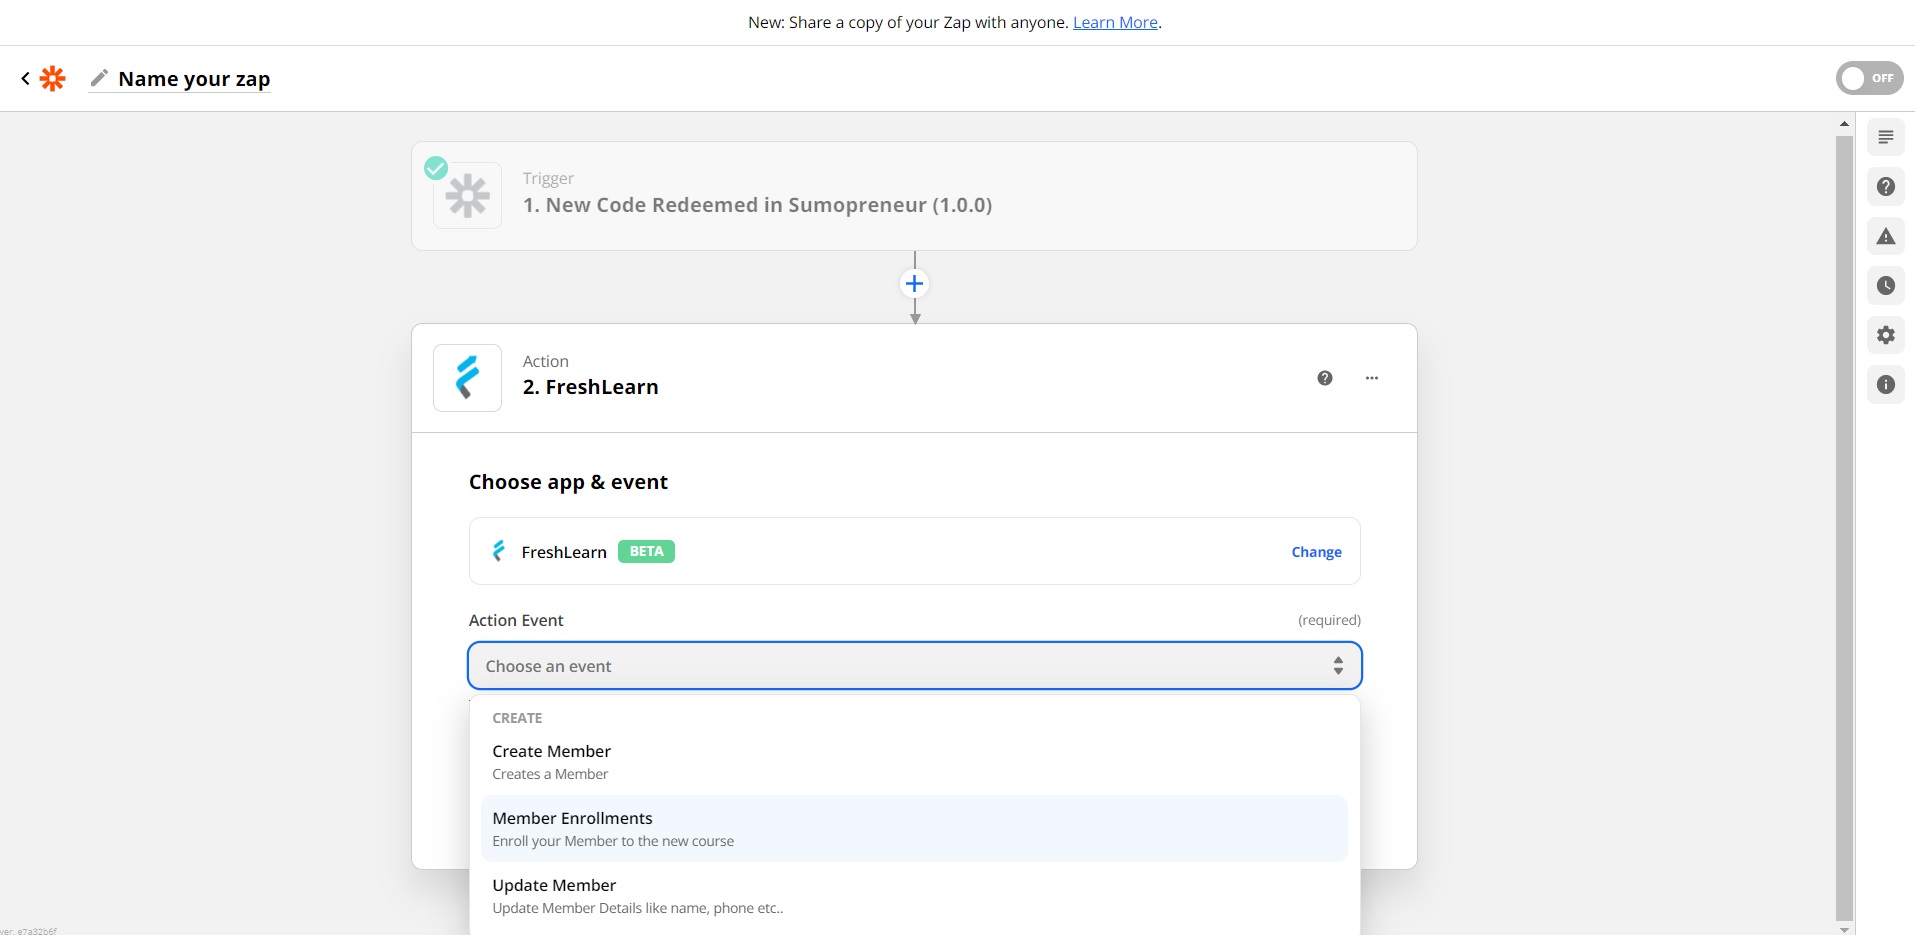The width and height of the screenshot is (1916, 940).
Task: Click the scrollbar up arrow
Action: 1844,124
